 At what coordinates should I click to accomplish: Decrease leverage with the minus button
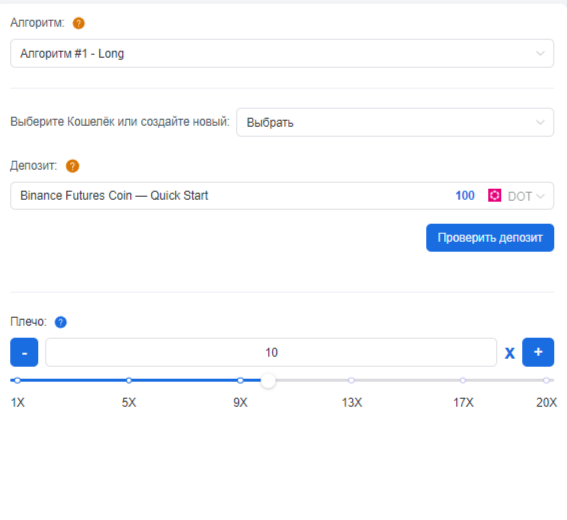24,352
